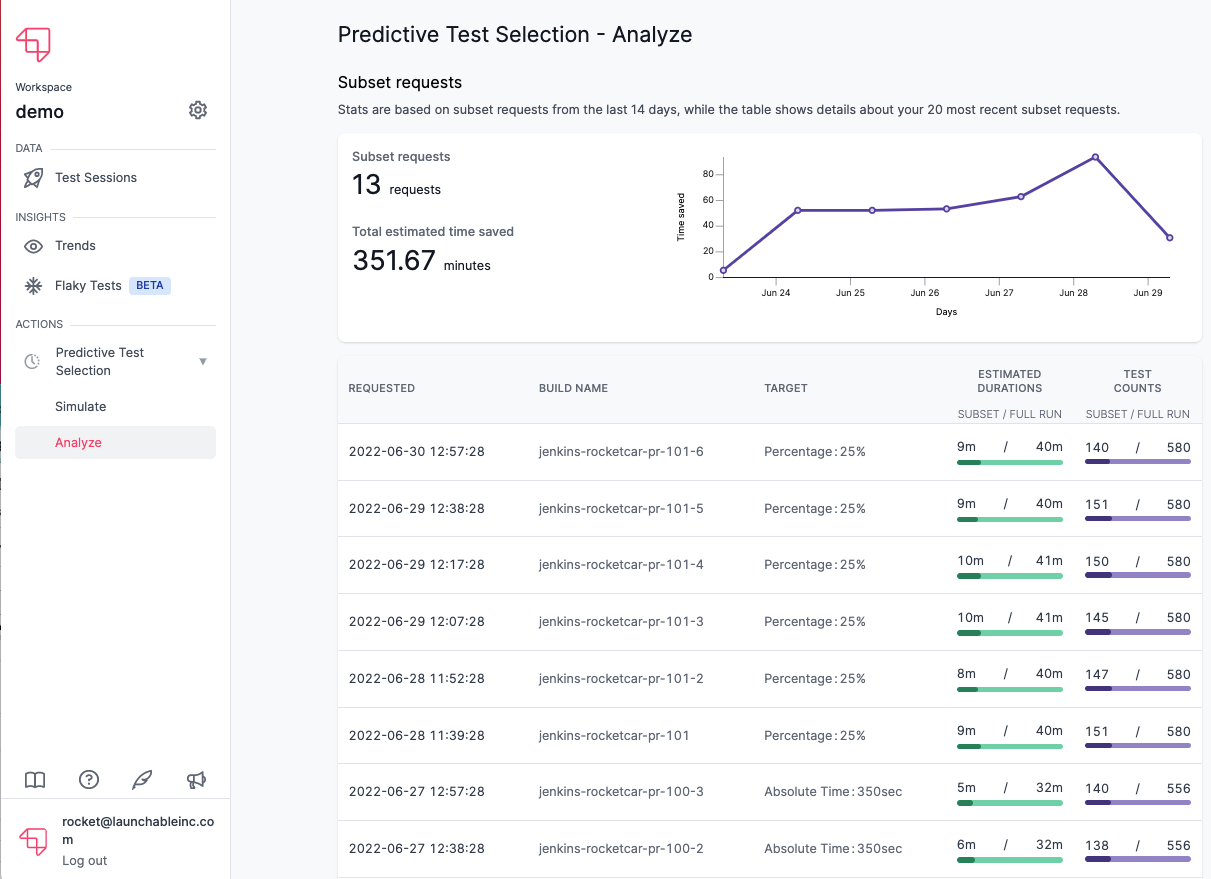Open workspace settings with the gear icon
The height and width of the screenshot is (879, 1211).
coord(197,110)
